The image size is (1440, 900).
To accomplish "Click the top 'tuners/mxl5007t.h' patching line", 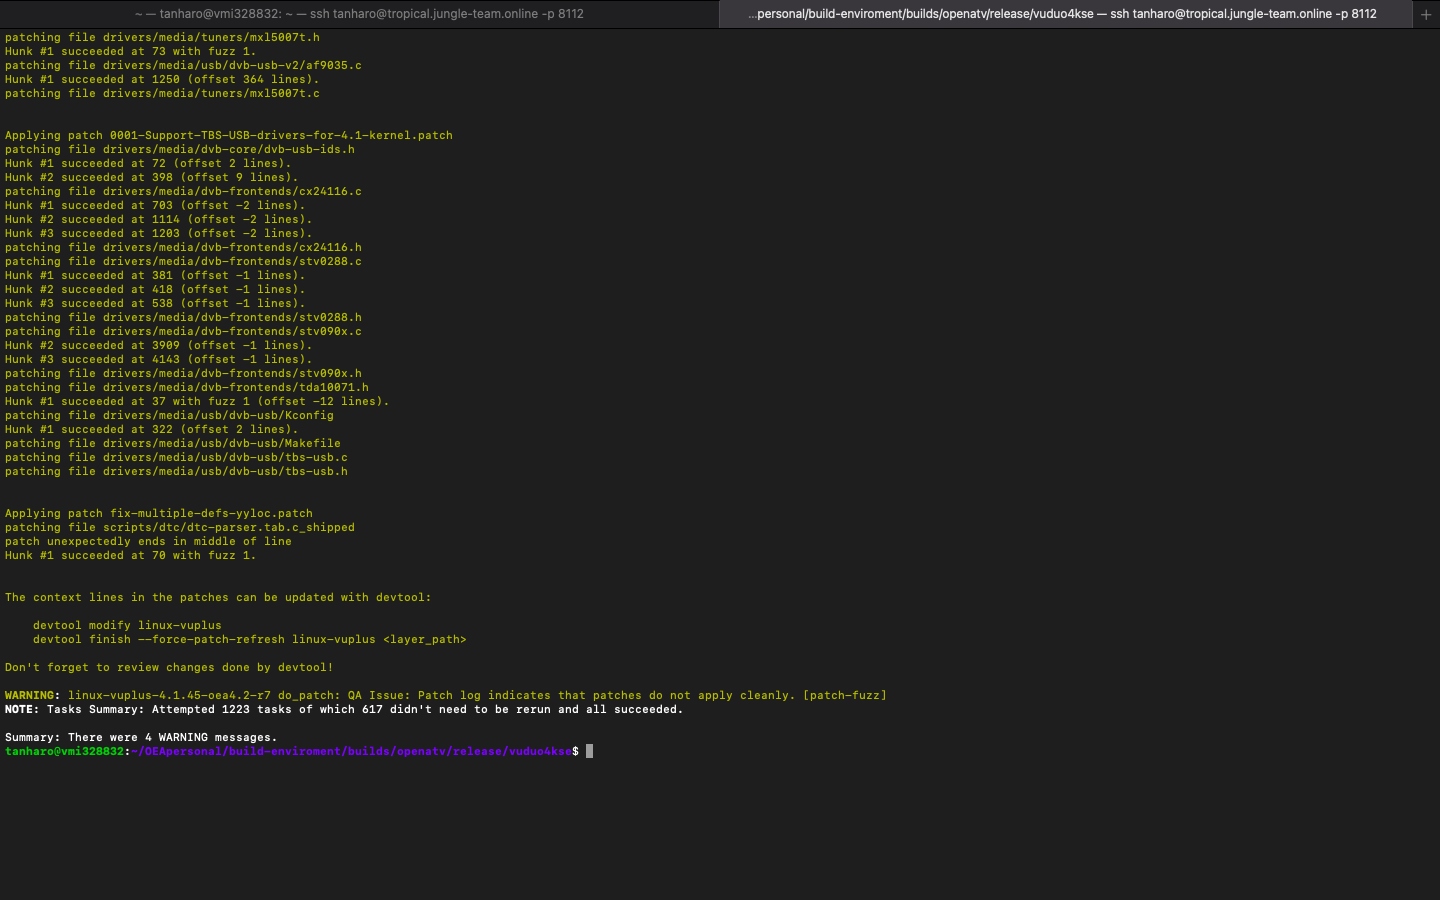I will (x=162, y=37).
